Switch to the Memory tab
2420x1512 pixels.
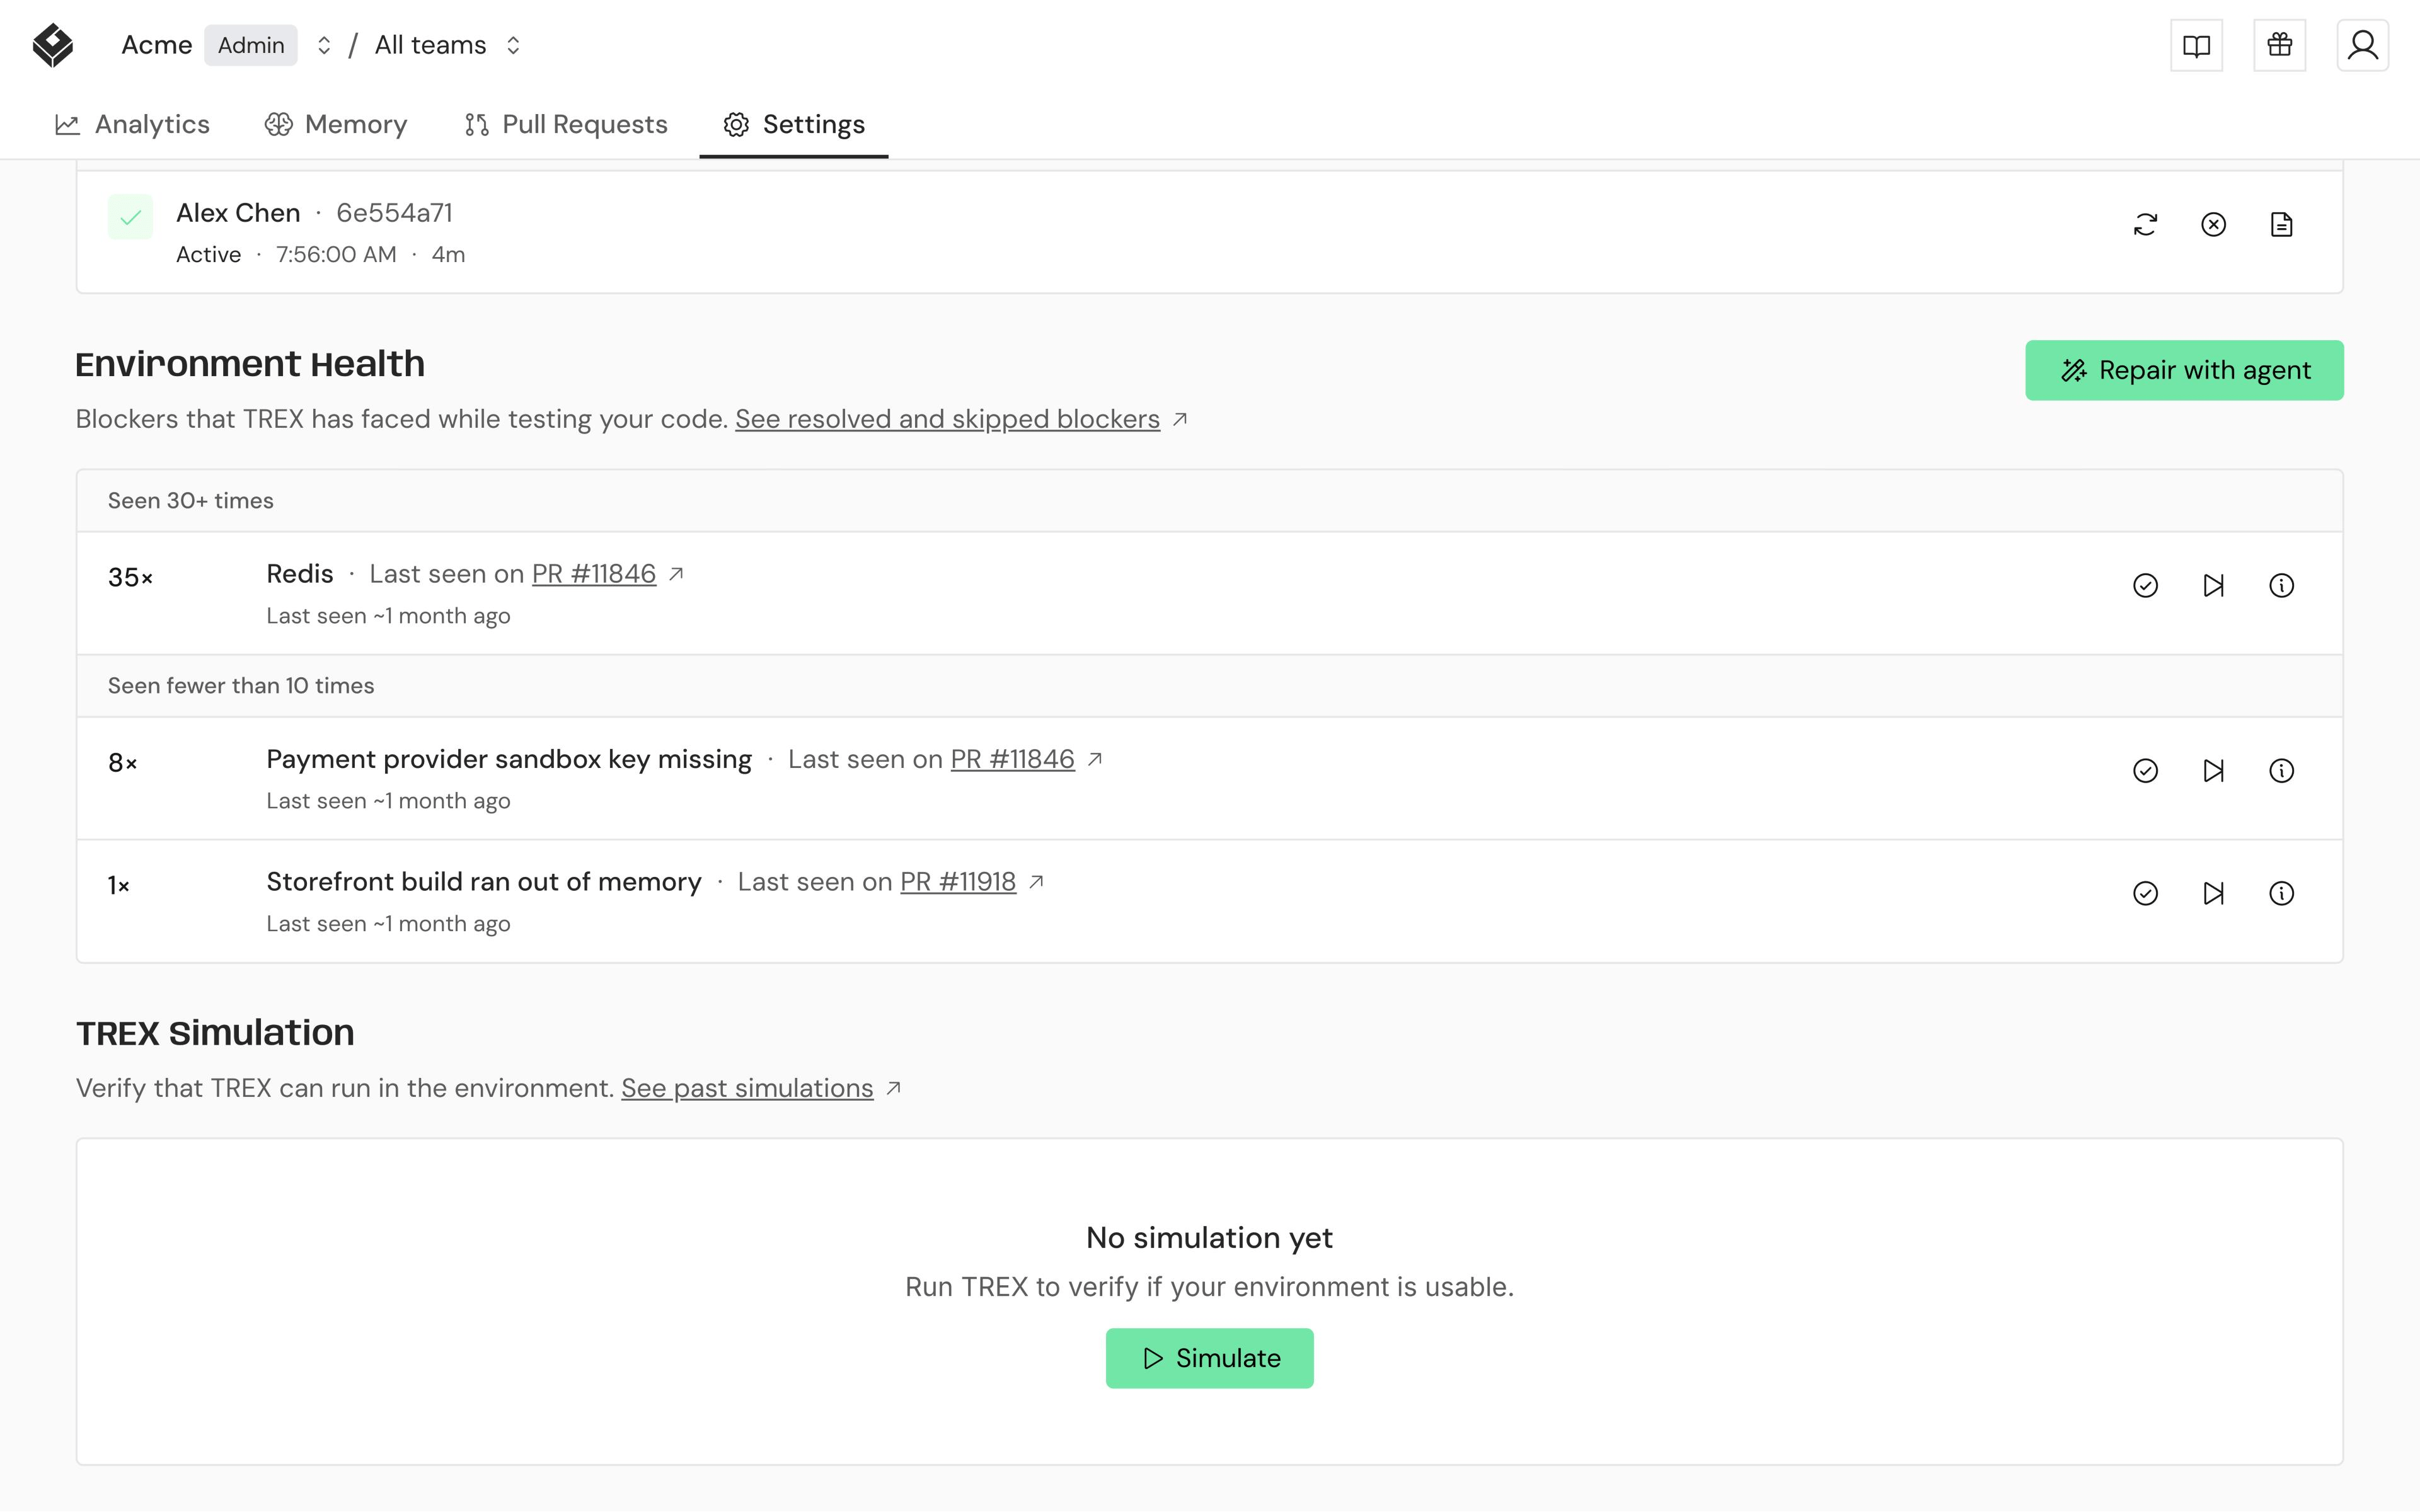click(336, 125)
